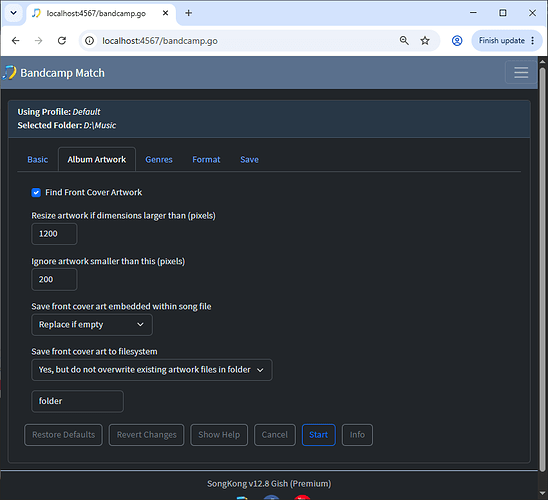Click the Start button
548x500 pixels.
[318, 435]
